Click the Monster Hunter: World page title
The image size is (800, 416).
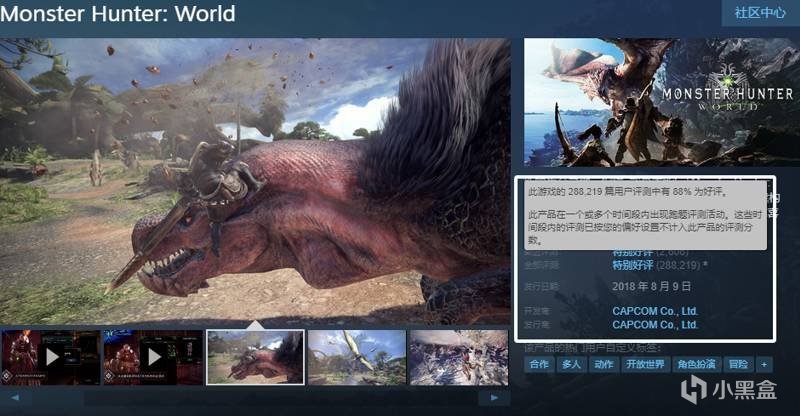[118, 13]
